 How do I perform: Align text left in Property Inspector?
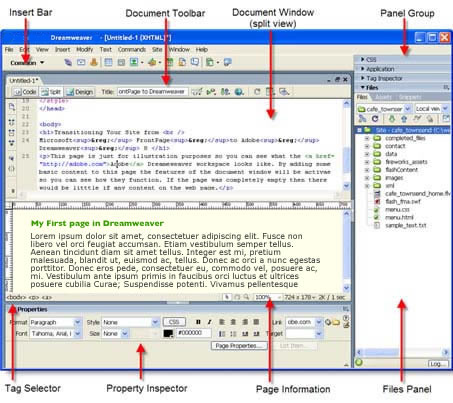coord(222,322)
